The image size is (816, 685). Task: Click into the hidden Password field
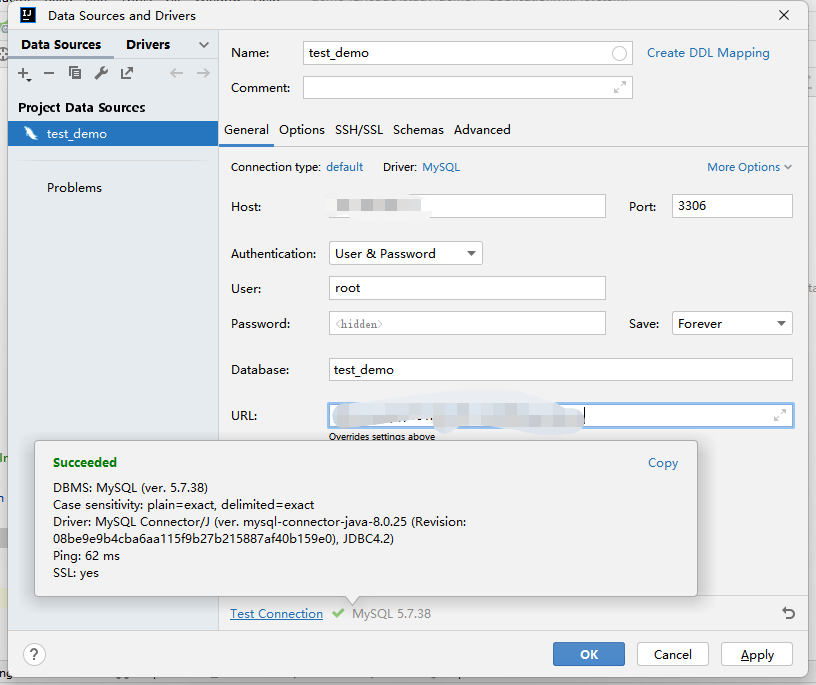pos(467,323)
